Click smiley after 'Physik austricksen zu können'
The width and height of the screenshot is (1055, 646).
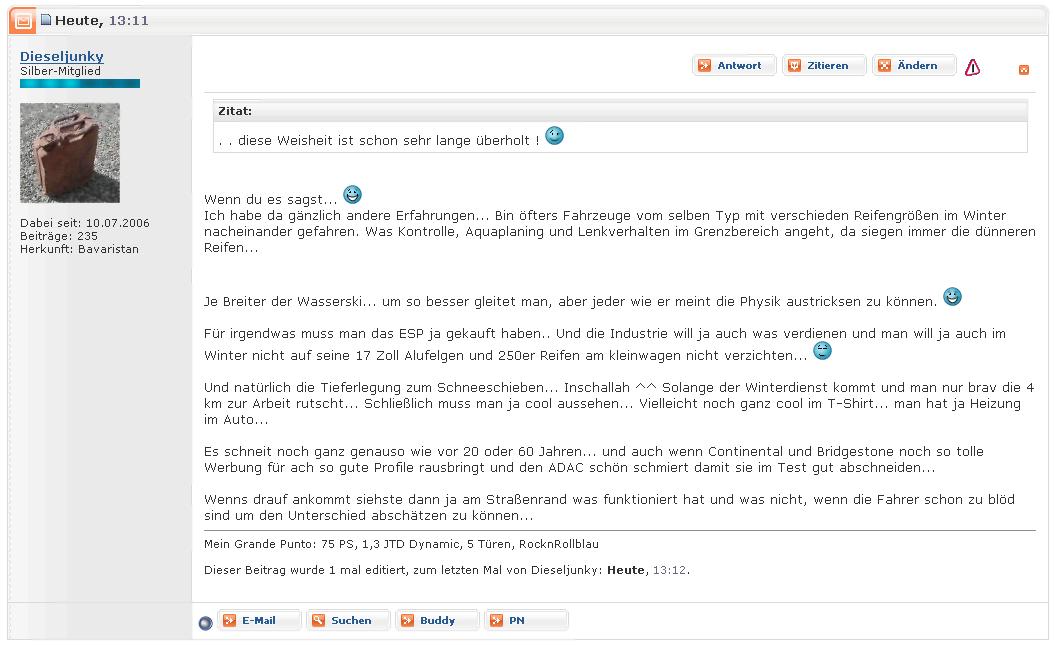click(x=952, y=297)
